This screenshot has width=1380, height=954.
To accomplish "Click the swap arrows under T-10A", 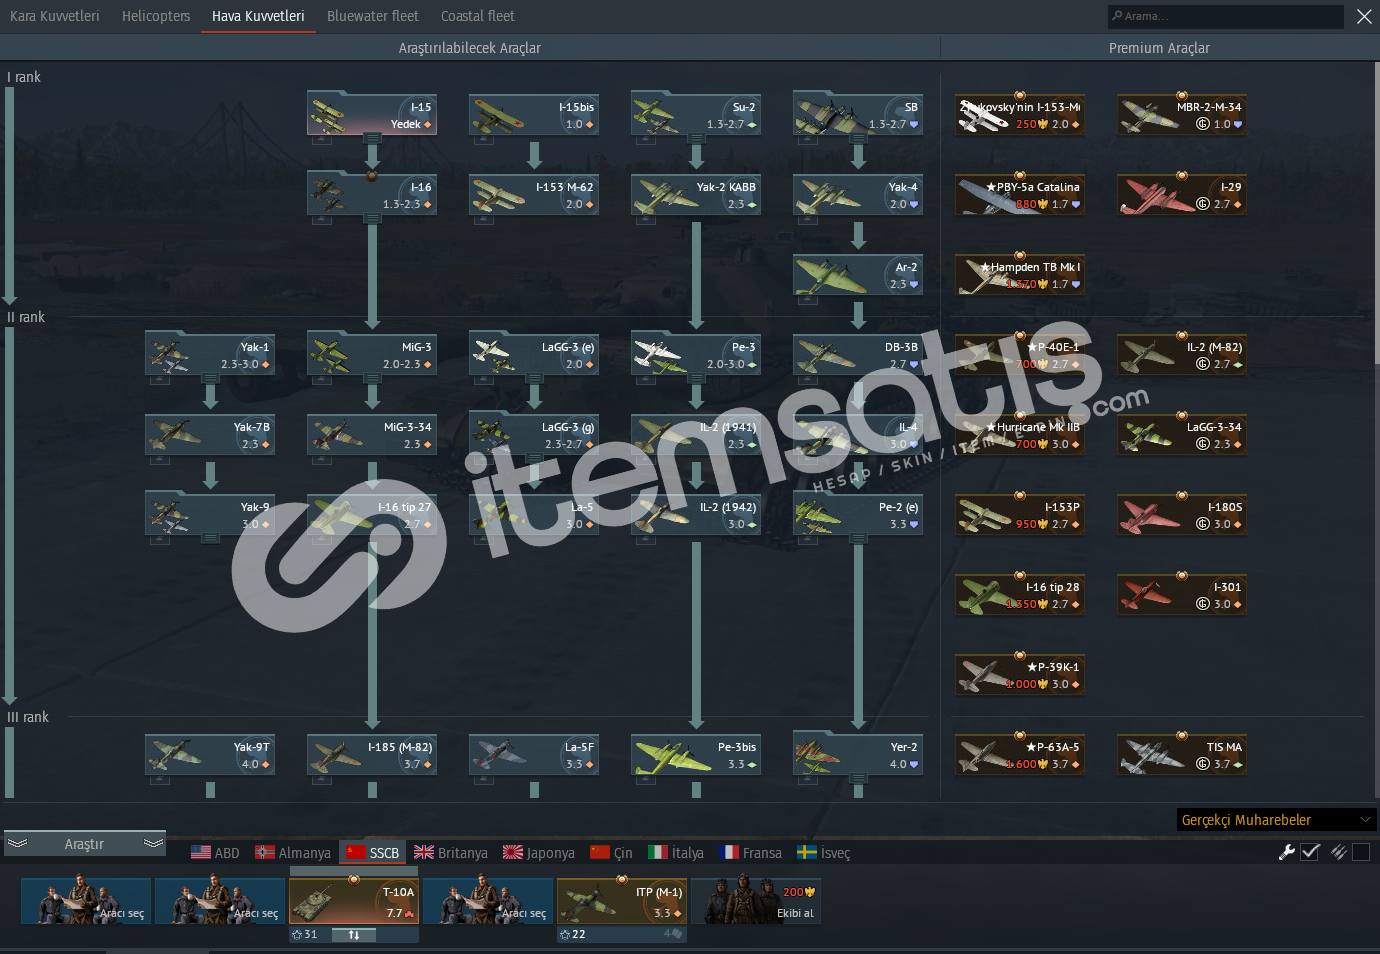I will (x=354, y=935).
